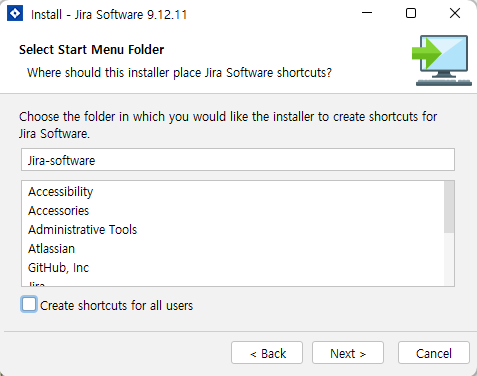
Task: Go to the previous step with Back
Action: pyautogui.click(x=267, y=353)
